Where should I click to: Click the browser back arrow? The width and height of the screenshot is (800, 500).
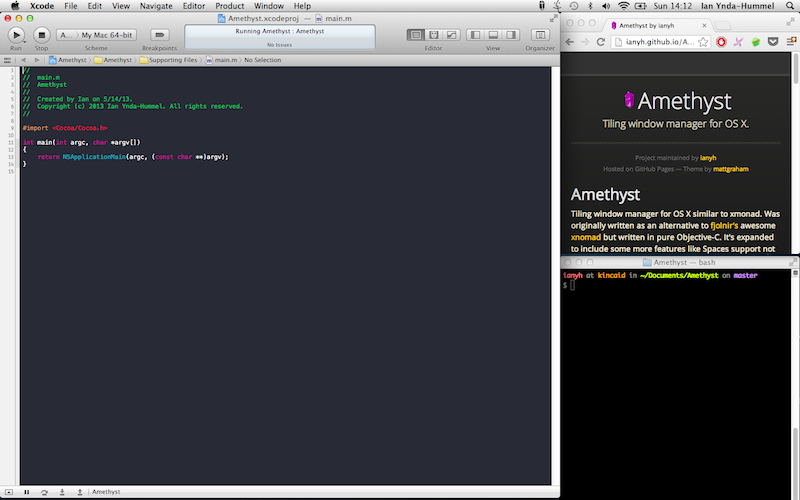pyautogui.click(x=569, y=42)
